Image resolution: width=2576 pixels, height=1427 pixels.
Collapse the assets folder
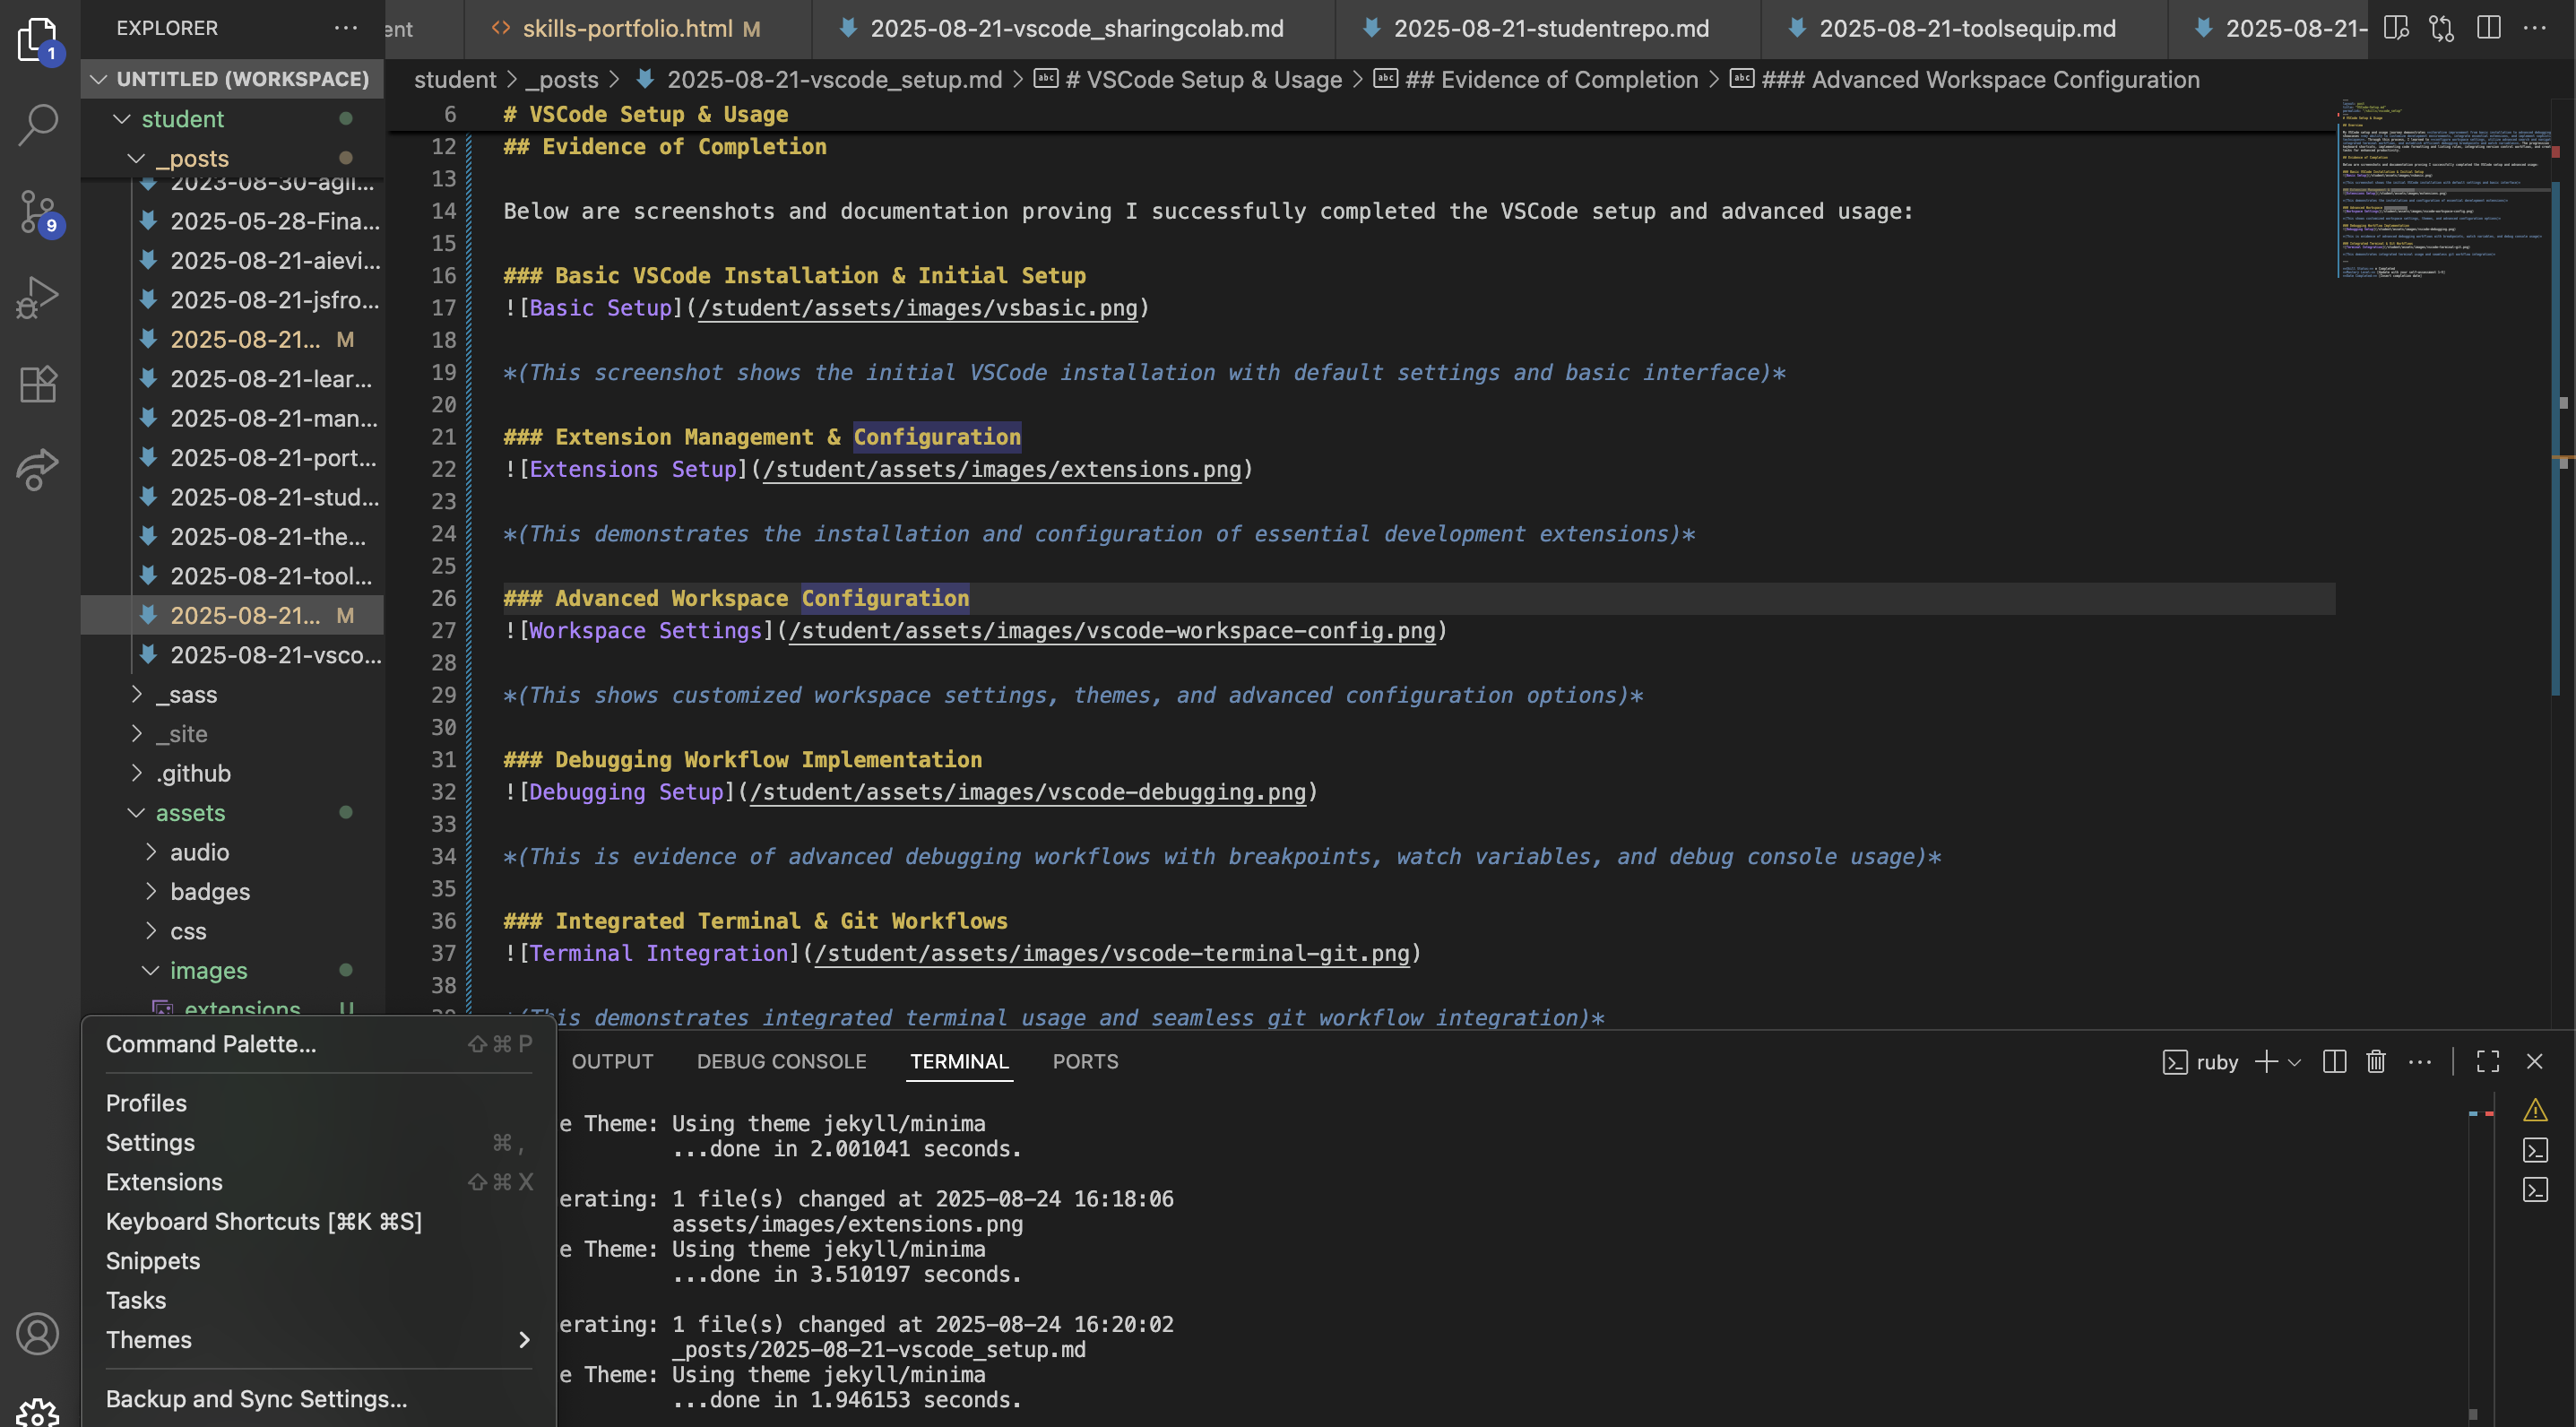[232, 813]
